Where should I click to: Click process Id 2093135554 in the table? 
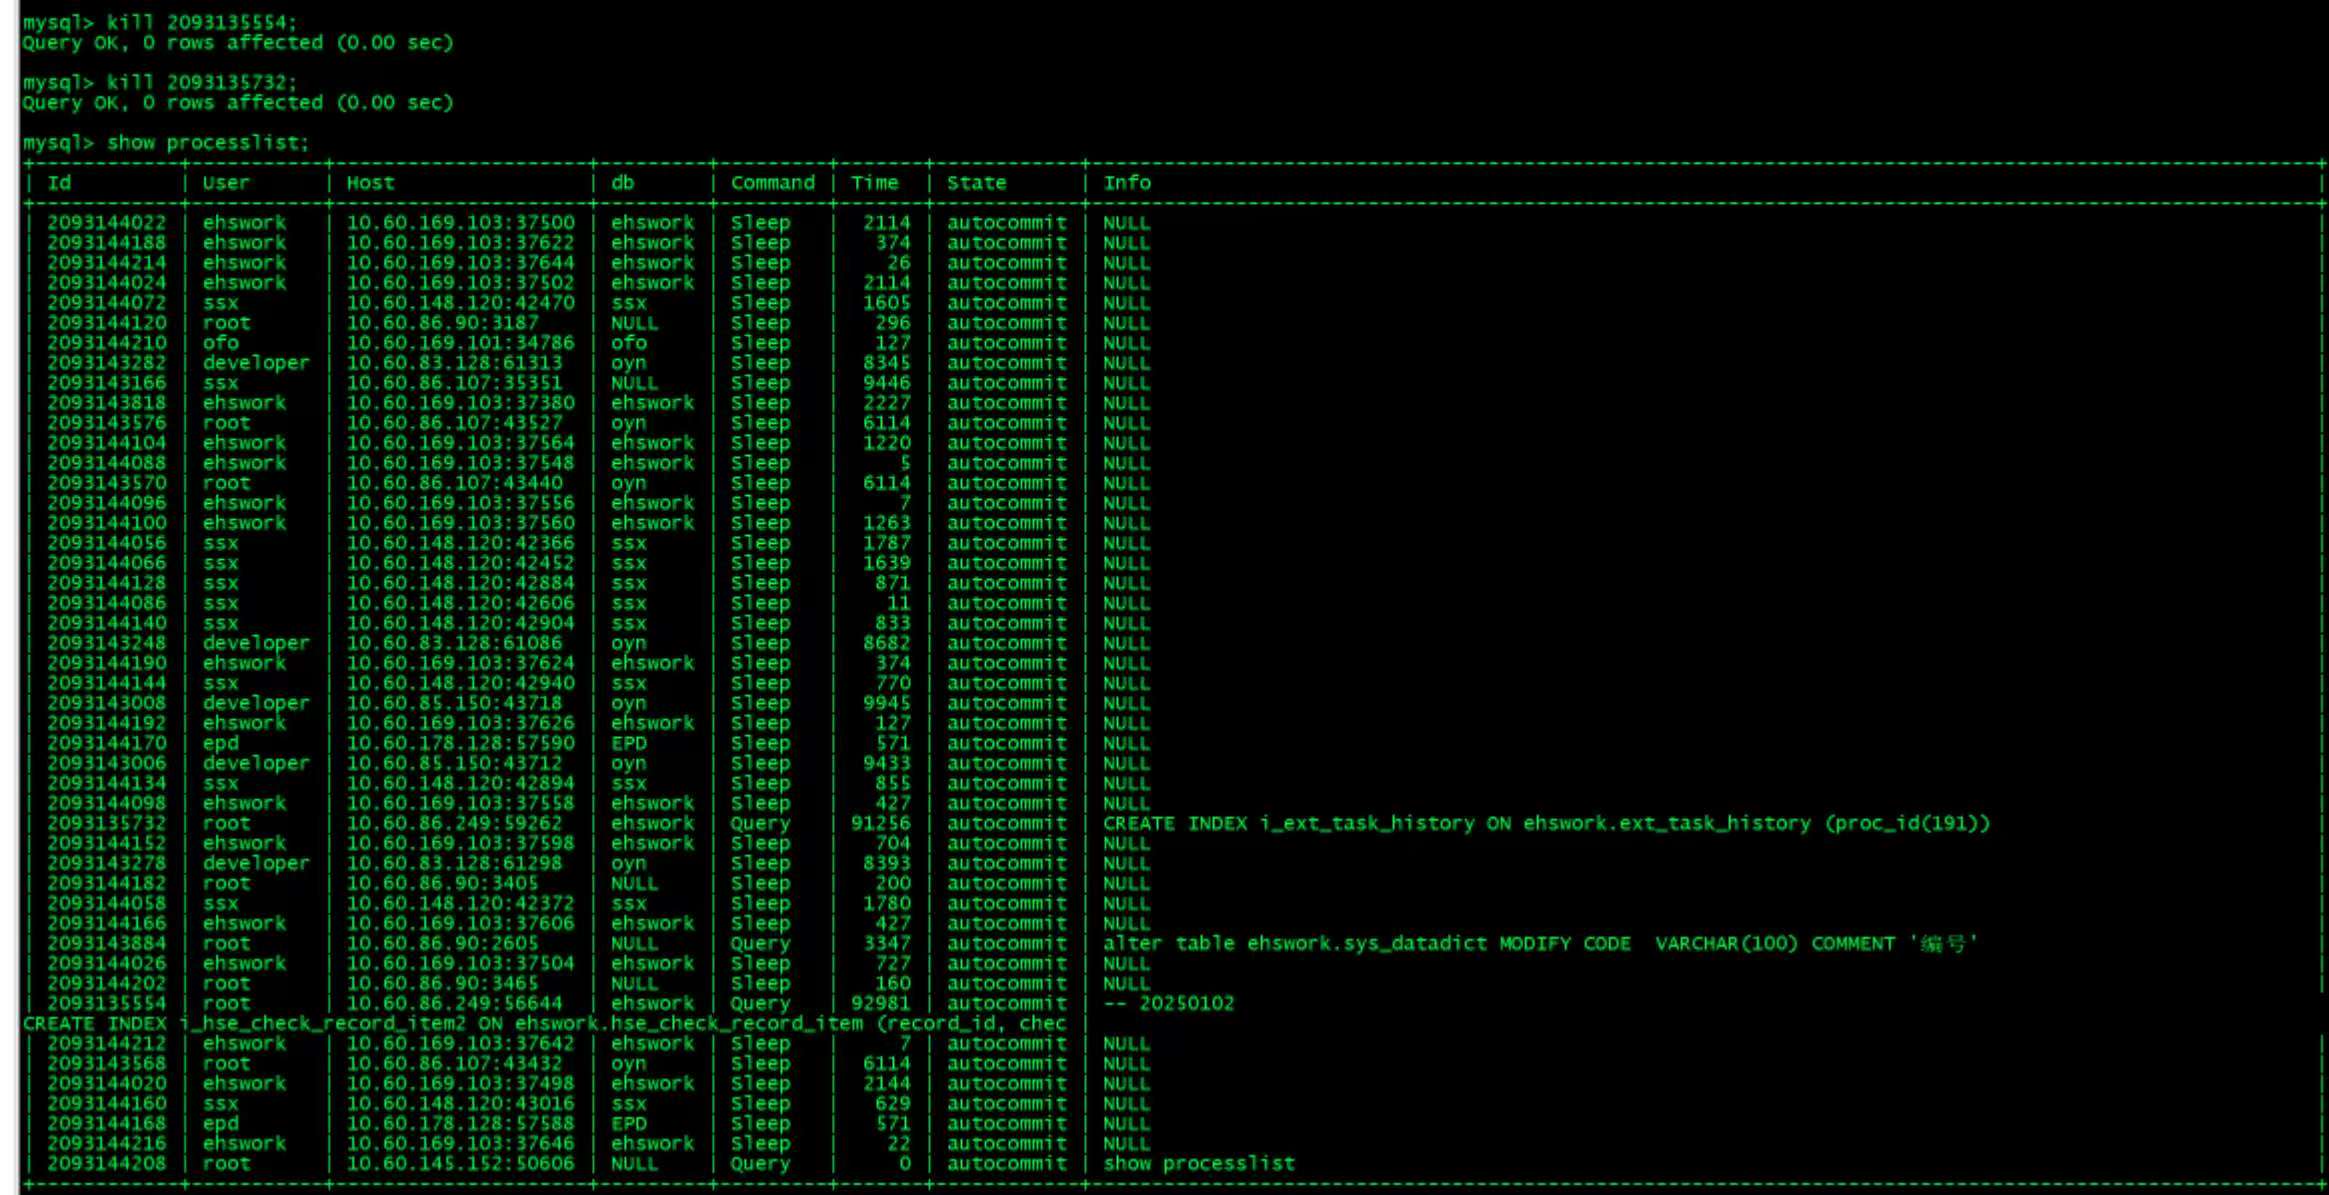click(106, 1003)
